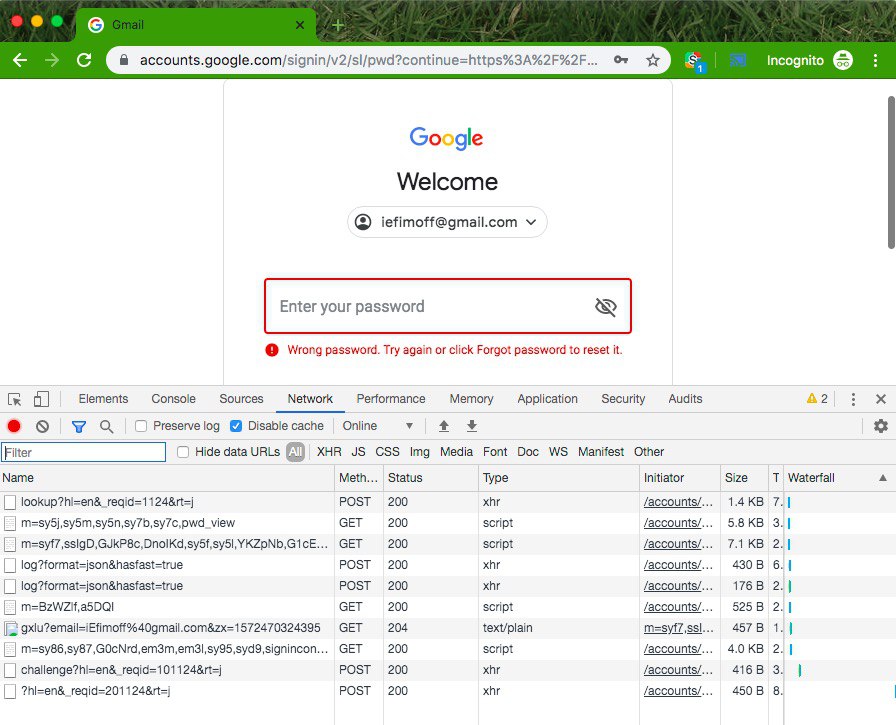This screenshot has height=725, width=896.
Task: Sort by Size column header
Action: [x=745, y=478]
